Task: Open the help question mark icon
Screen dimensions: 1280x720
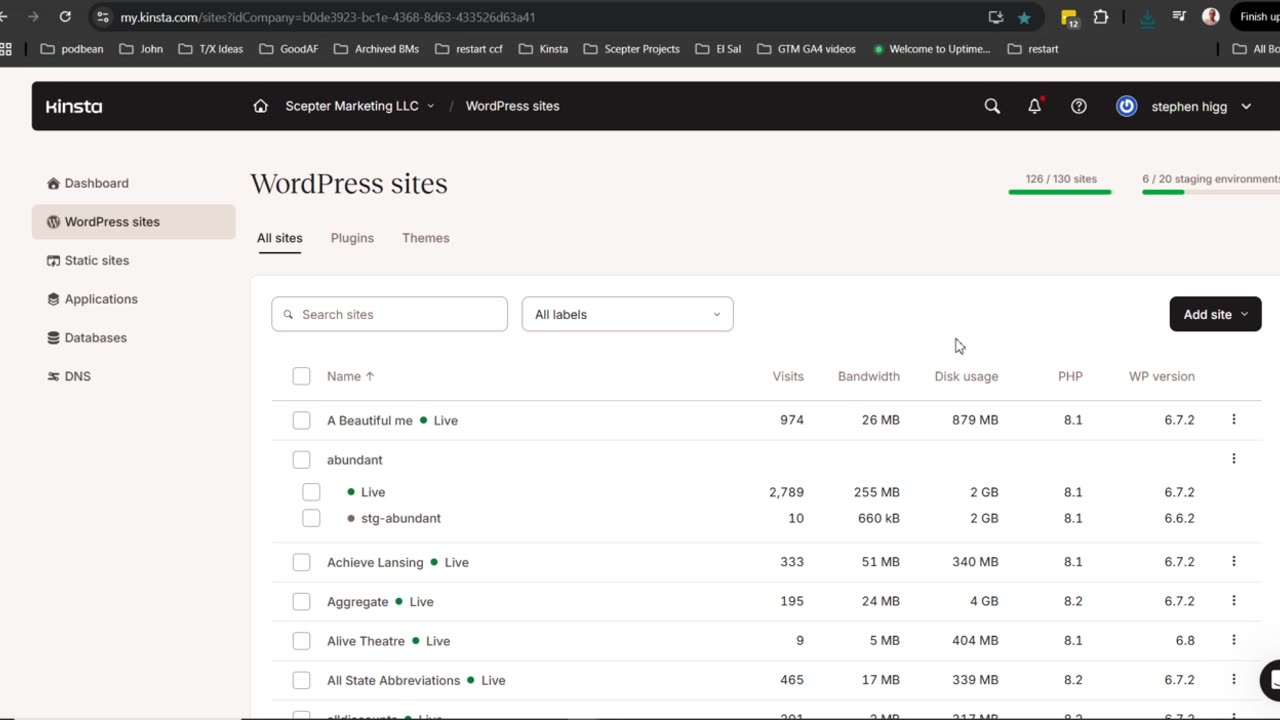Action: click(x=1079, y=106)
